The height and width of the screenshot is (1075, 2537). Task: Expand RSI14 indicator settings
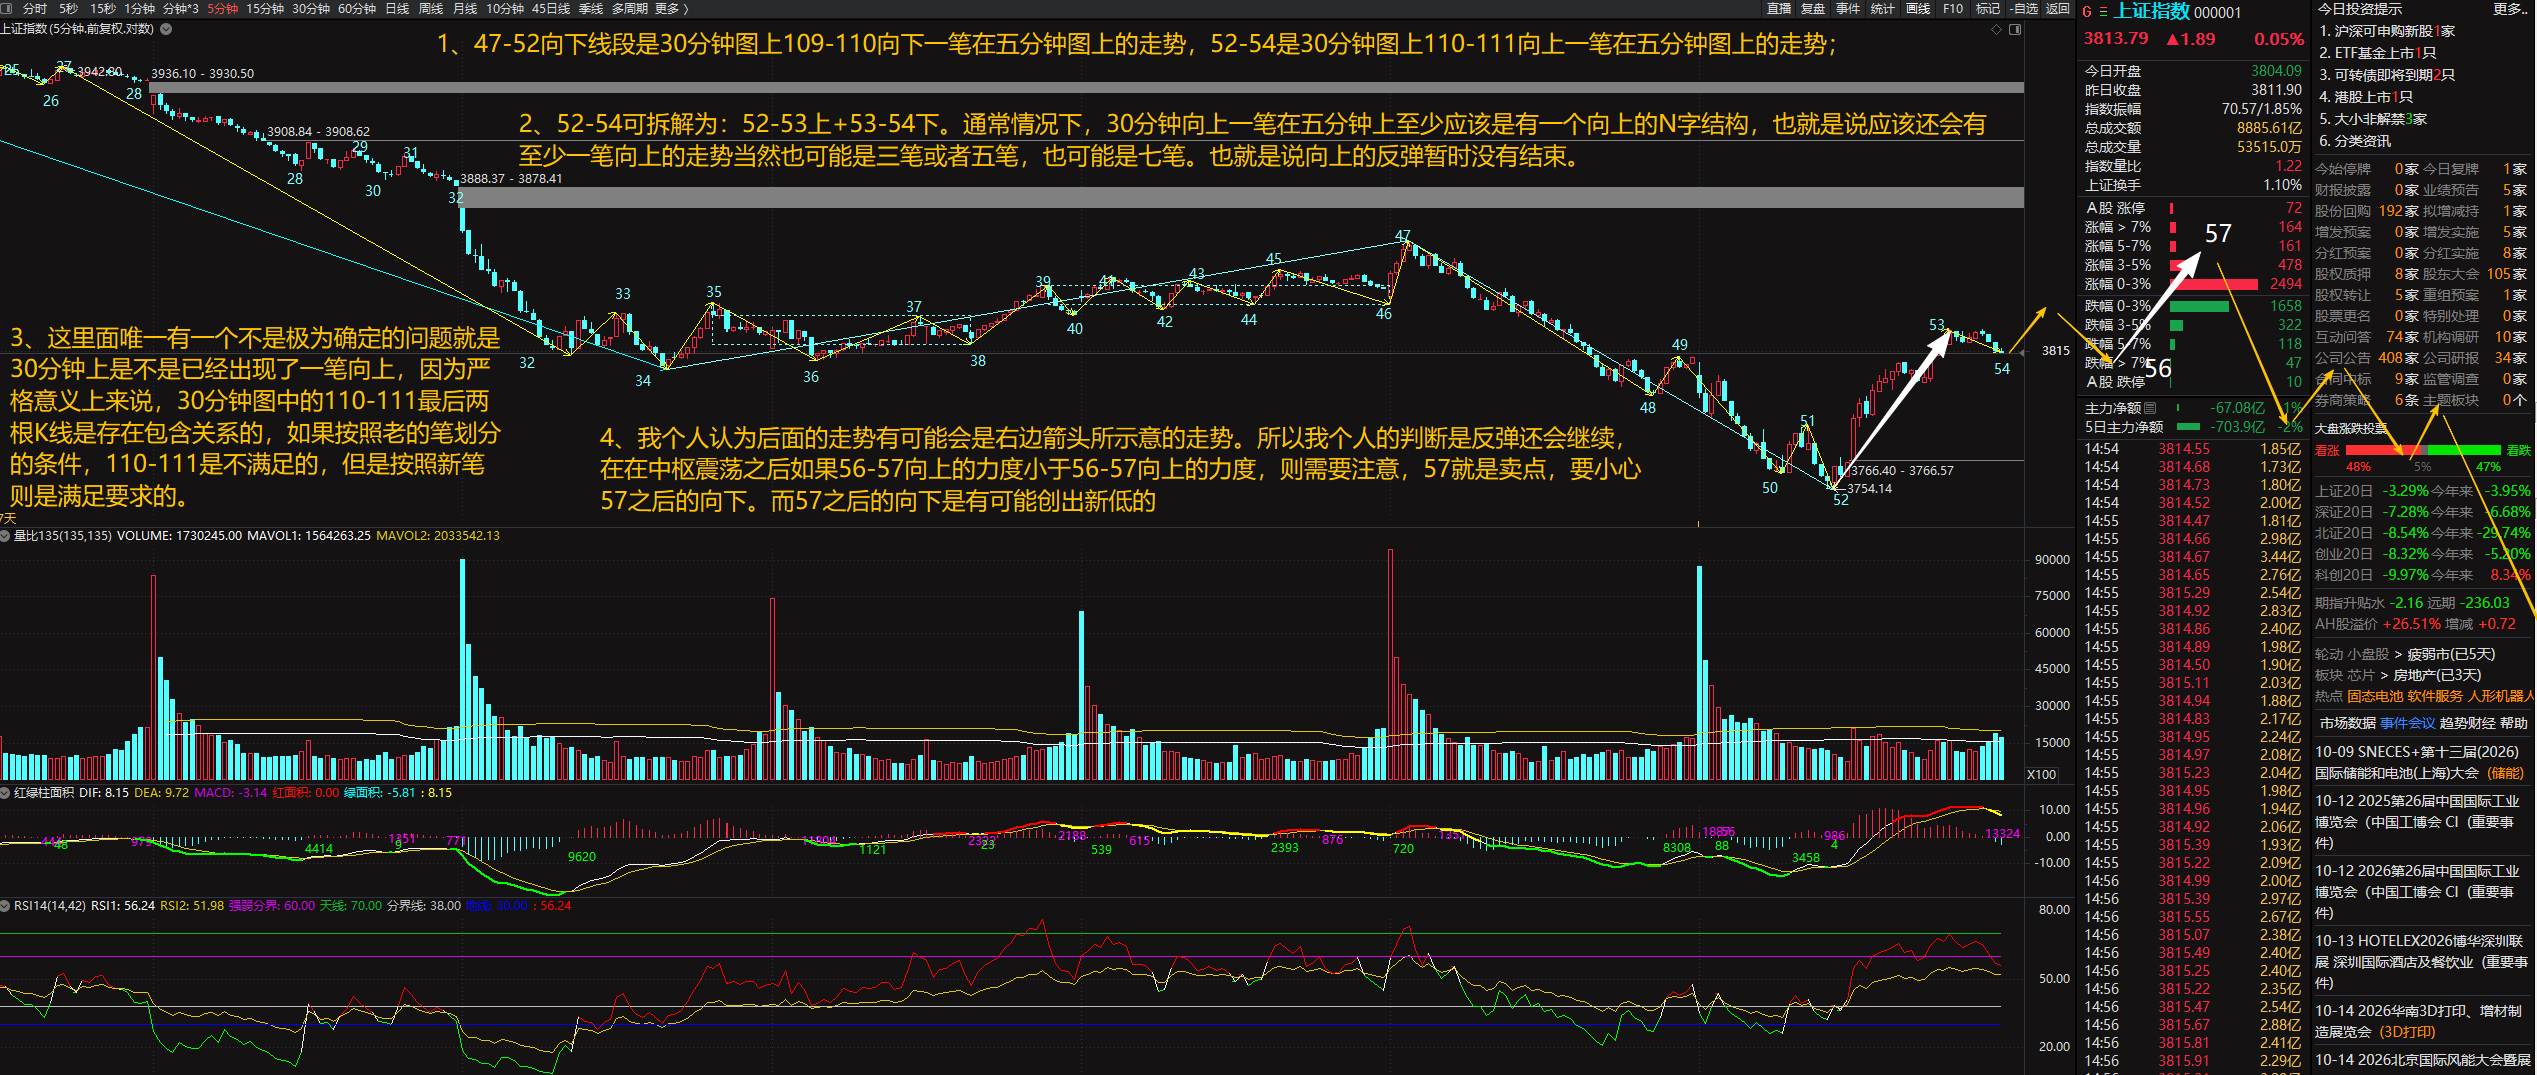pyautogui.click(x=6, y=906)
